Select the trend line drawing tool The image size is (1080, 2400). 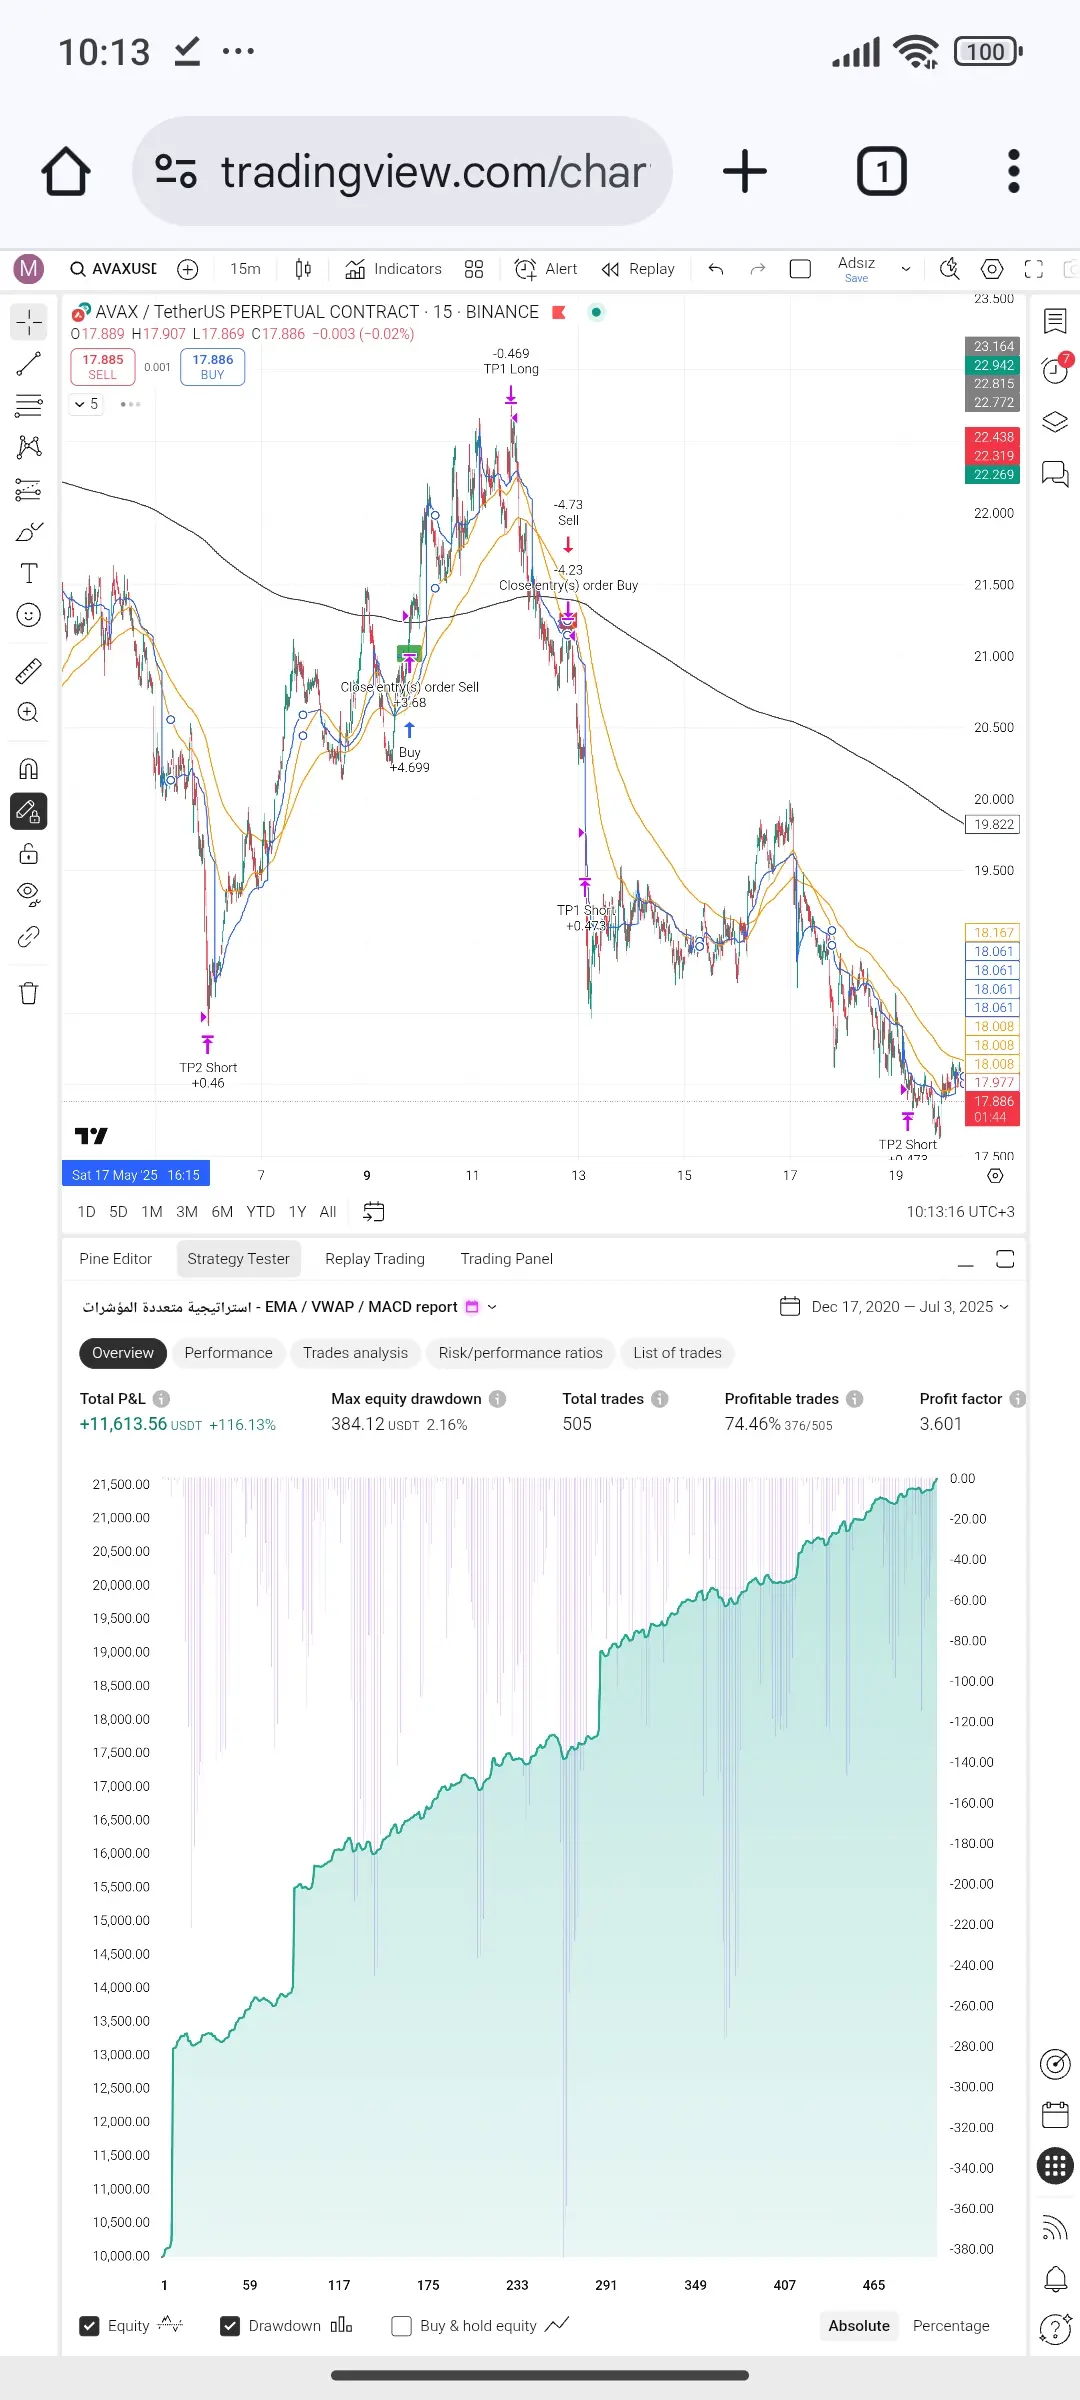(29, 364)
